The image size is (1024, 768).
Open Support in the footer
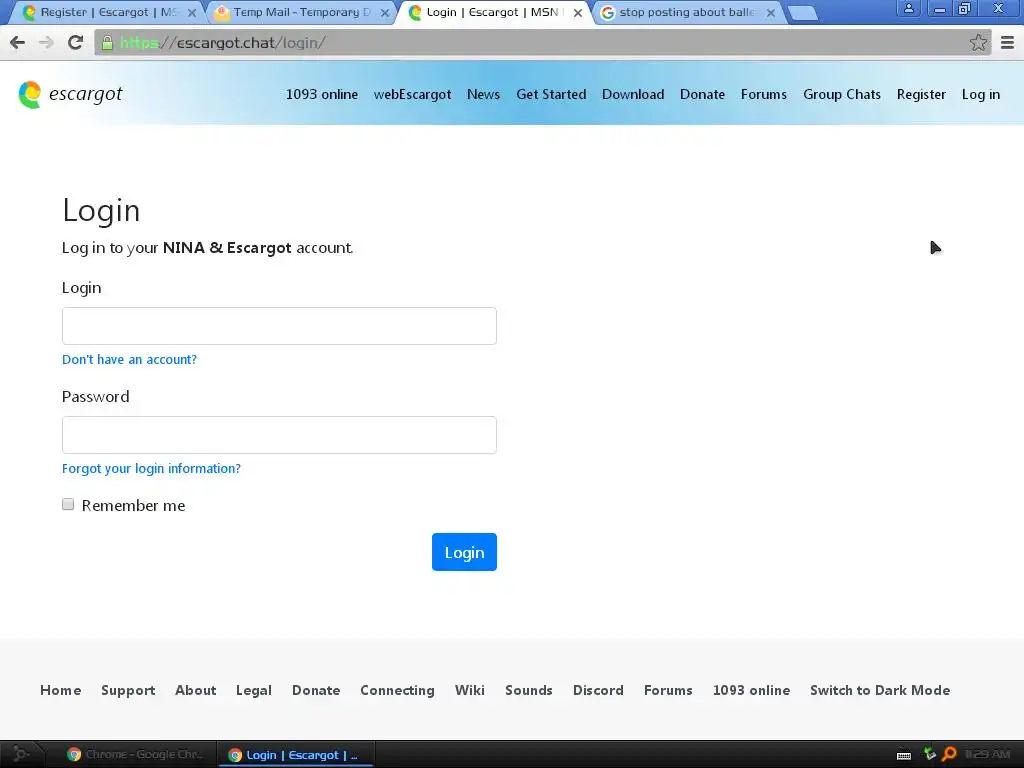[128, 690]
